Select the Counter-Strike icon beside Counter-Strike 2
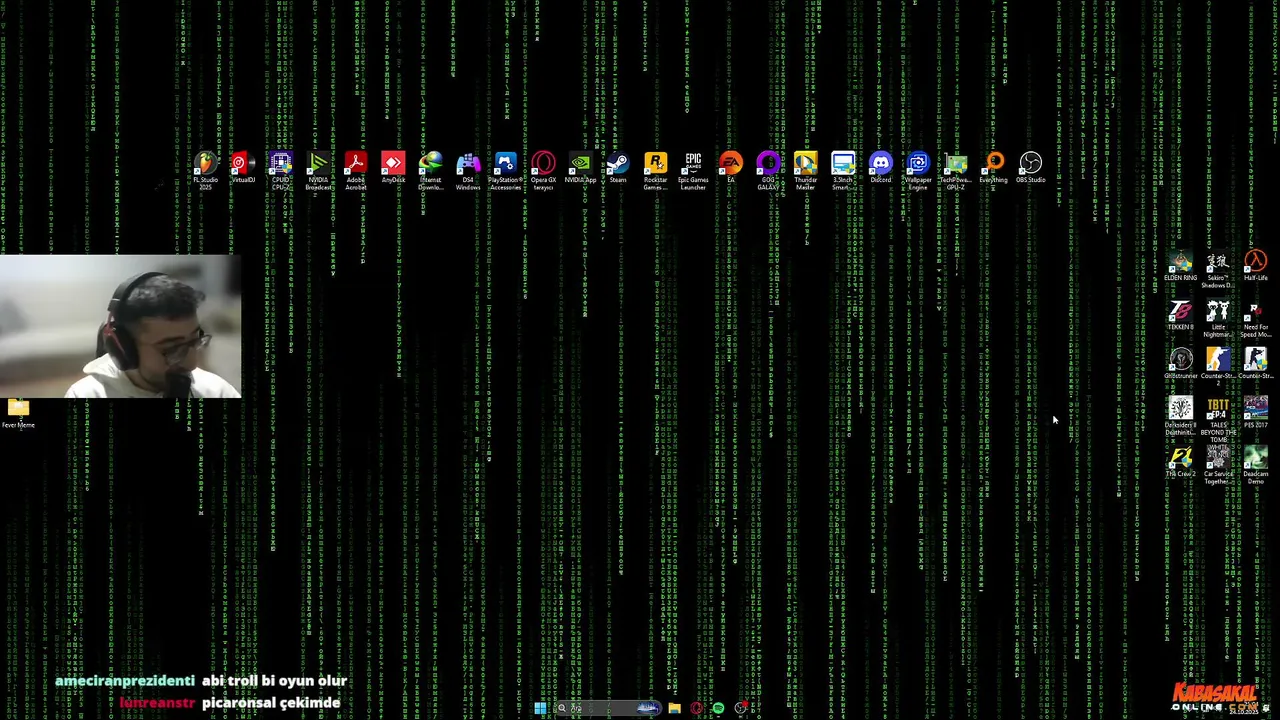Screen dimensions: 1280x720 1256,364
